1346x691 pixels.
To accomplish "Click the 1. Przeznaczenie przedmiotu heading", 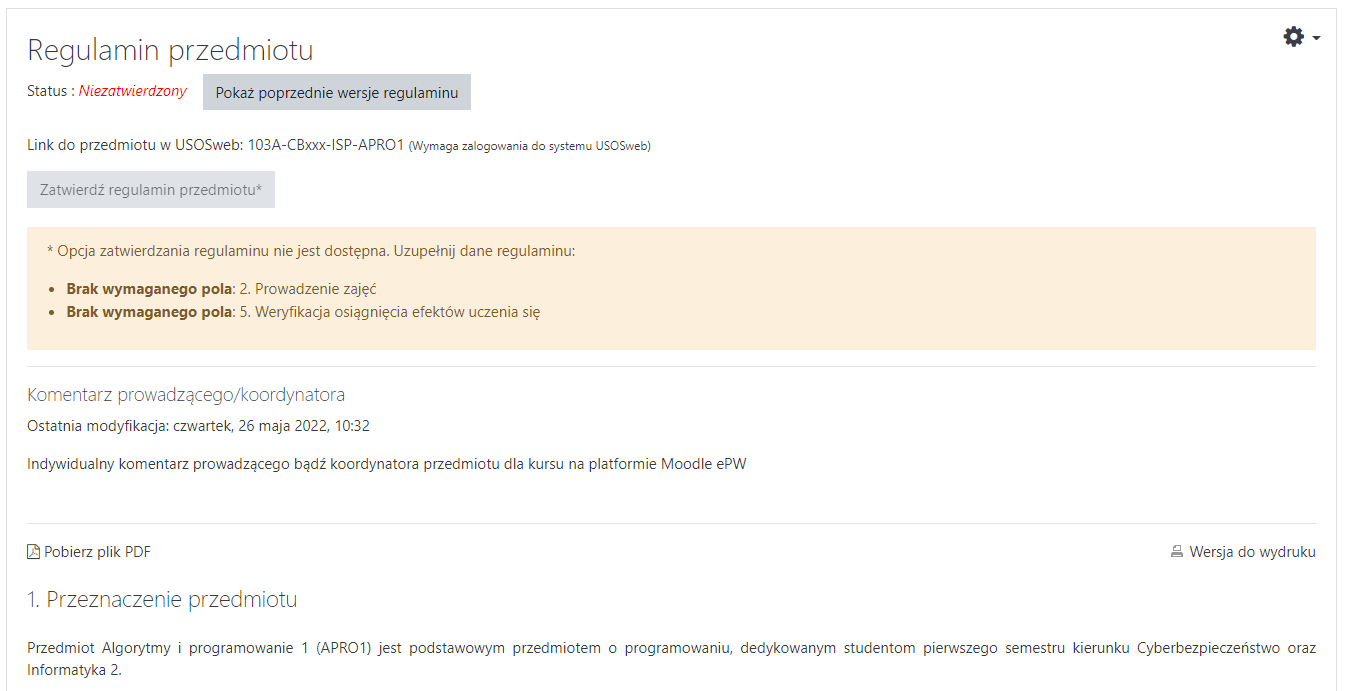I will (162, 600).
